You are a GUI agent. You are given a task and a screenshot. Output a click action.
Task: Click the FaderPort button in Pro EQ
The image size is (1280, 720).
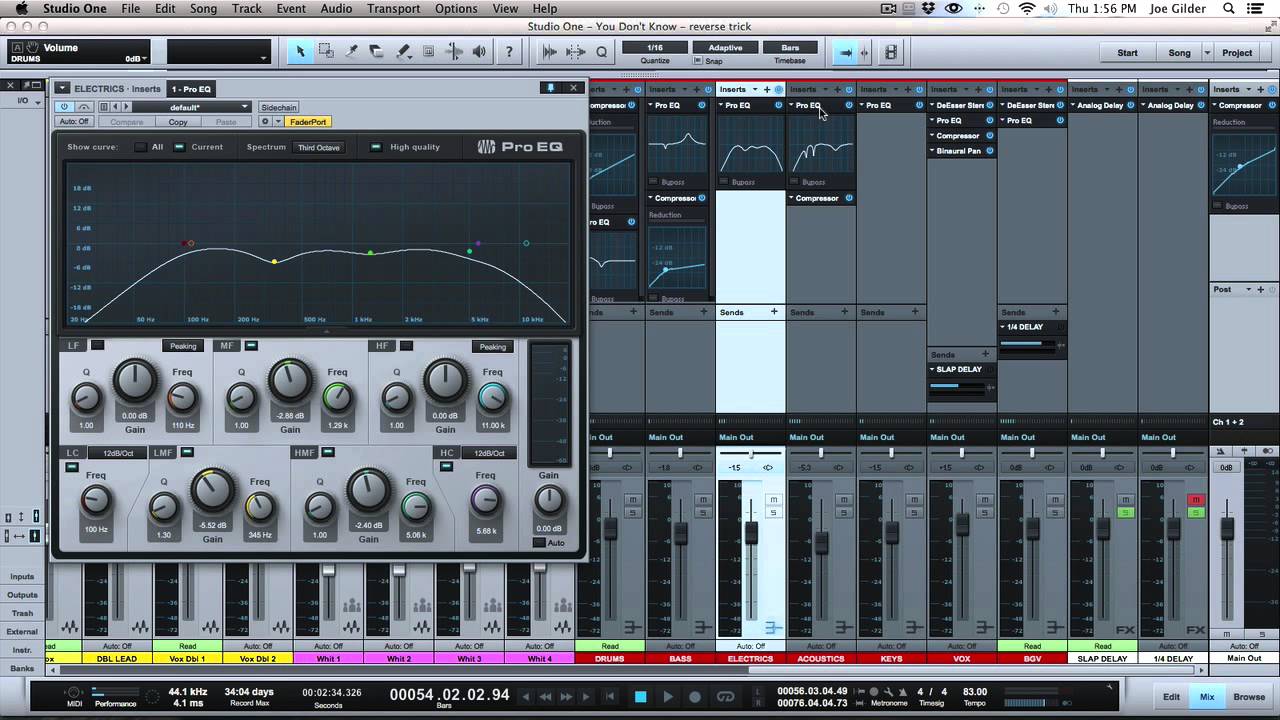[x=308, y=122]
